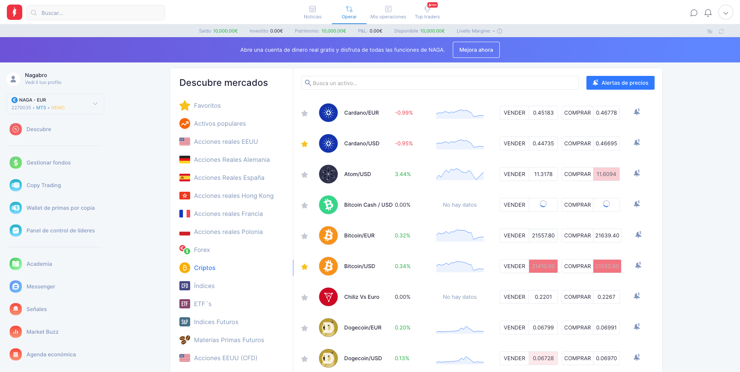Expand the account menu chevron at top right
The width and height of the screenshot is (740, 372).
click(x=725, y=13)
